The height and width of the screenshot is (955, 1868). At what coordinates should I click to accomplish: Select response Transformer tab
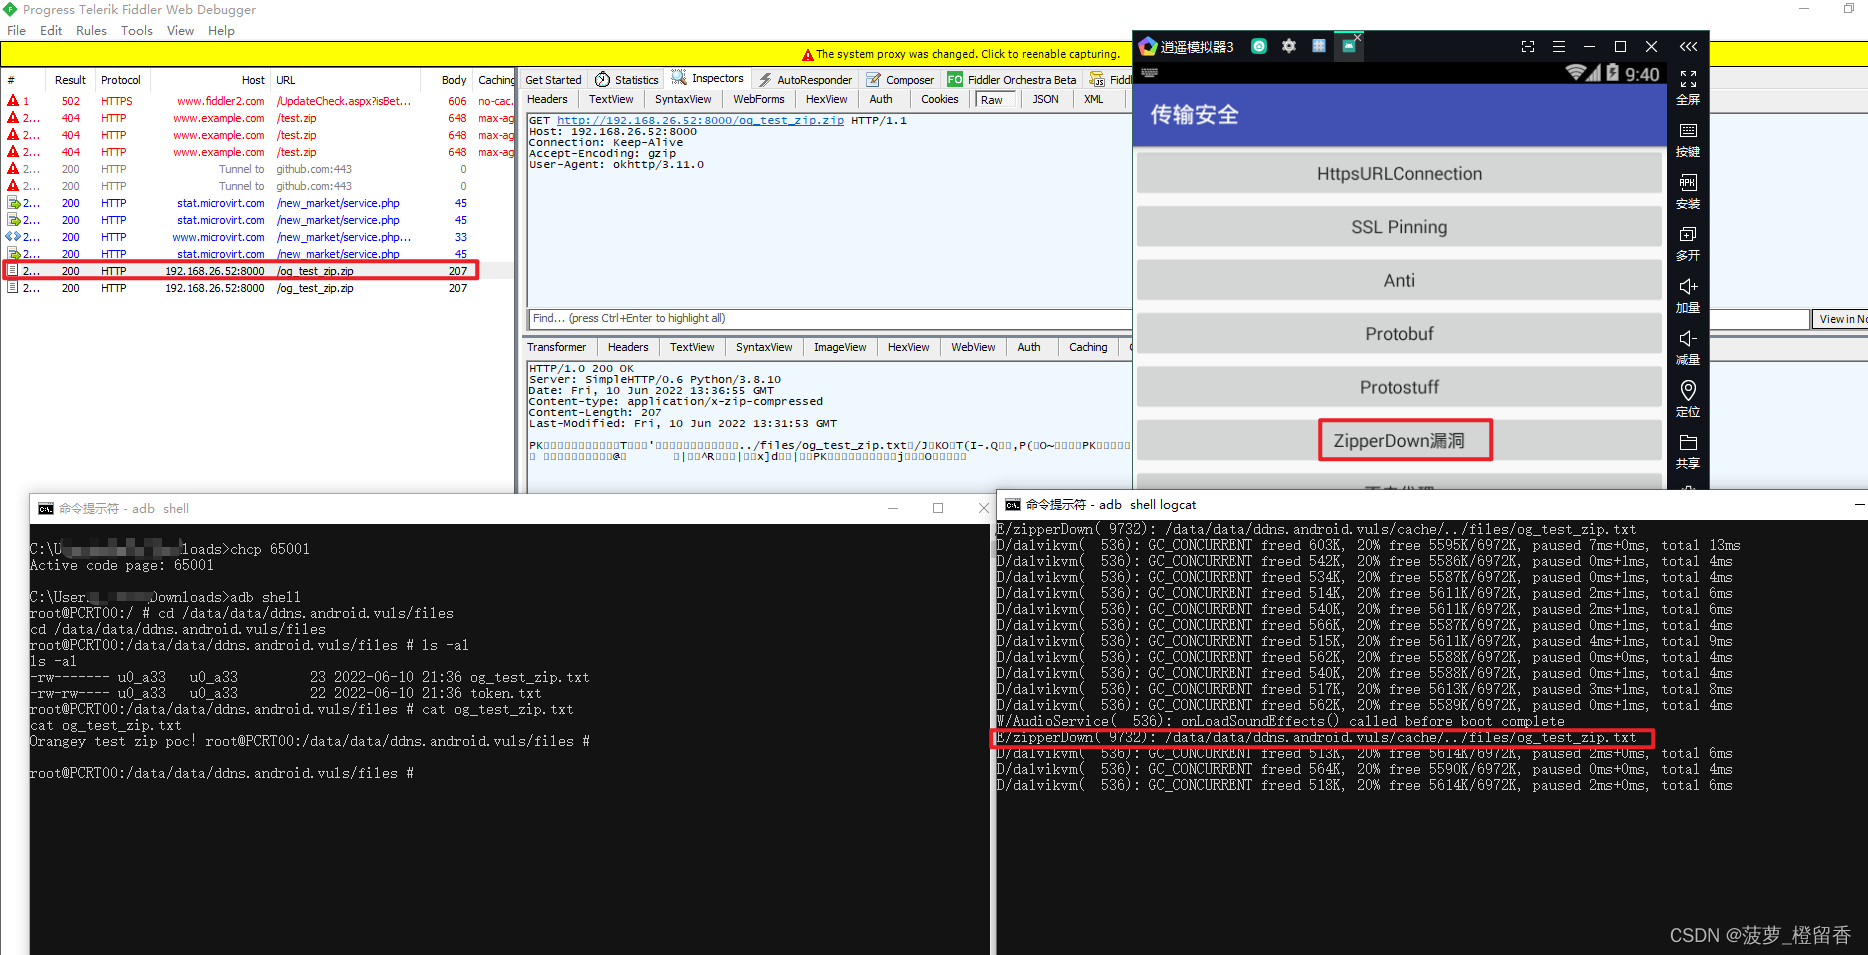[x=556, y=347]
